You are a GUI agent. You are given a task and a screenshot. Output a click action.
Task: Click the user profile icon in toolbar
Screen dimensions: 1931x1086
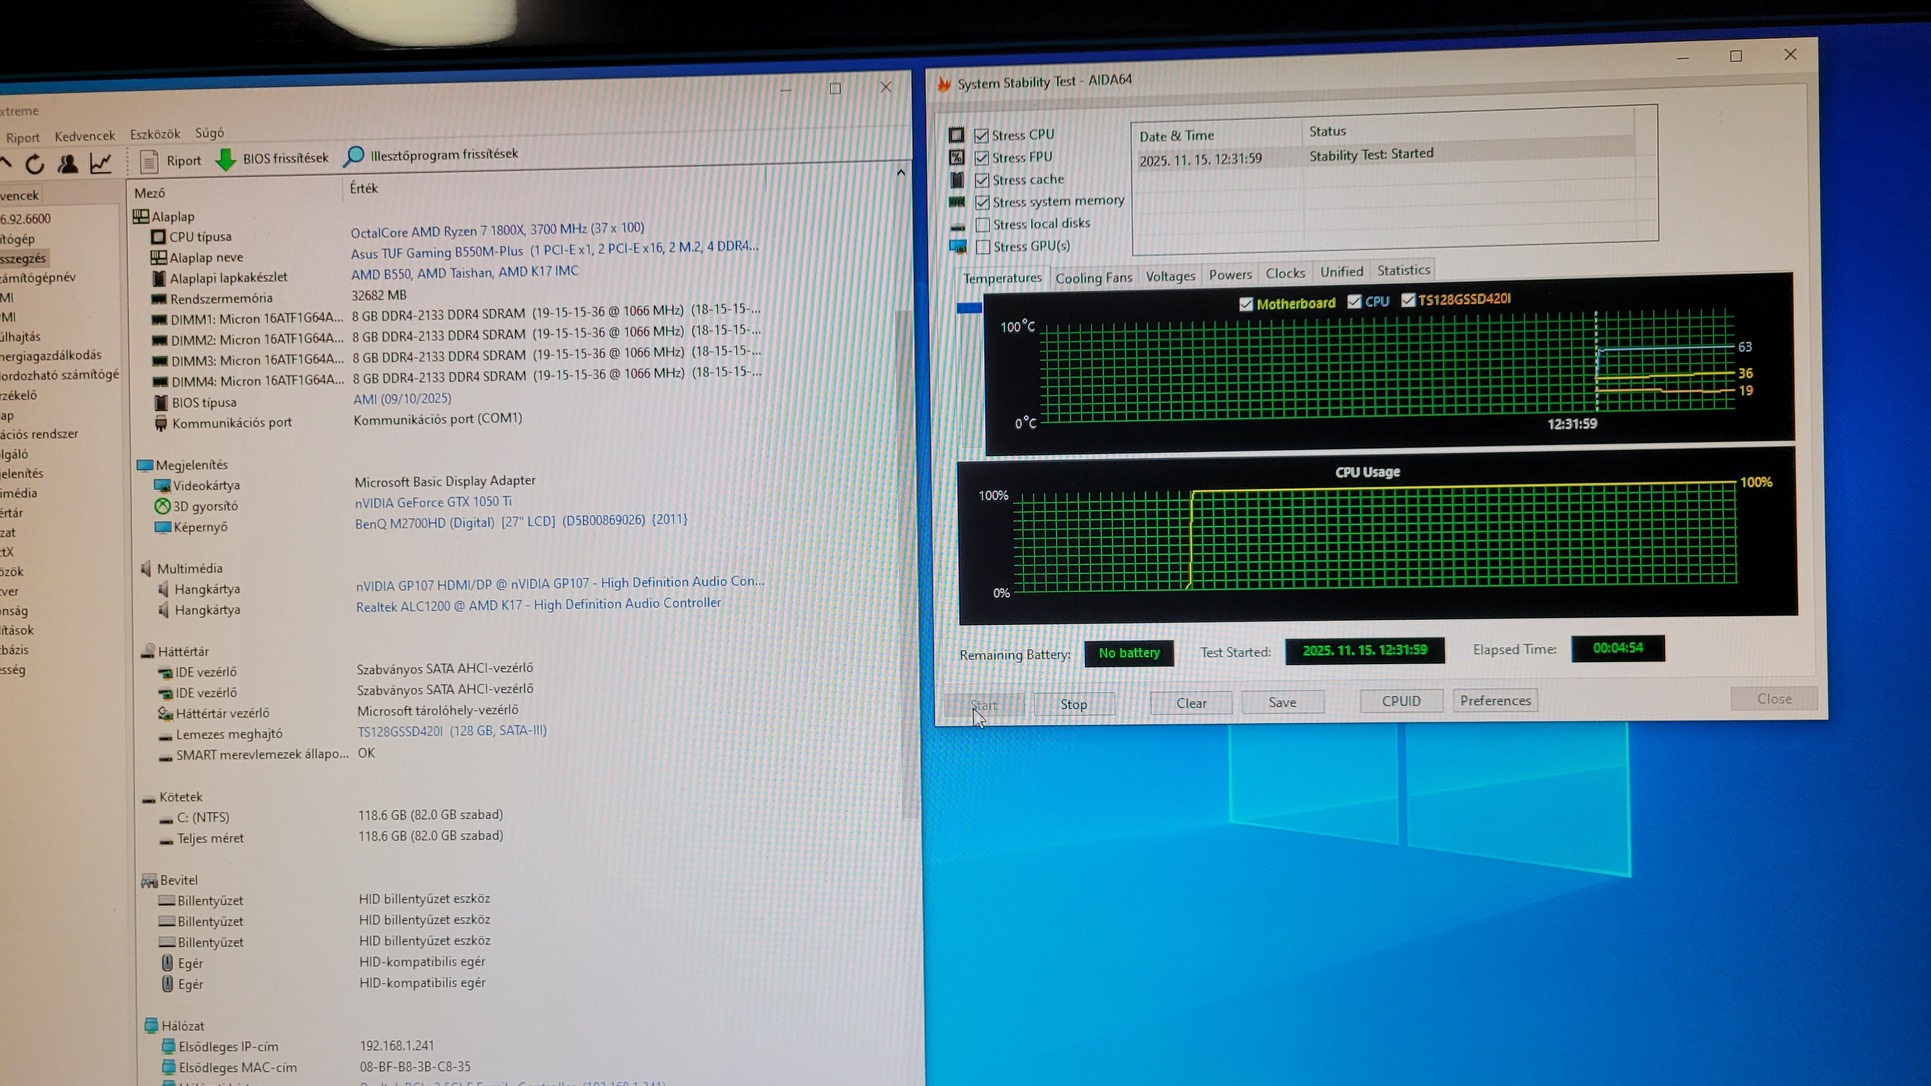pos(68,164)
